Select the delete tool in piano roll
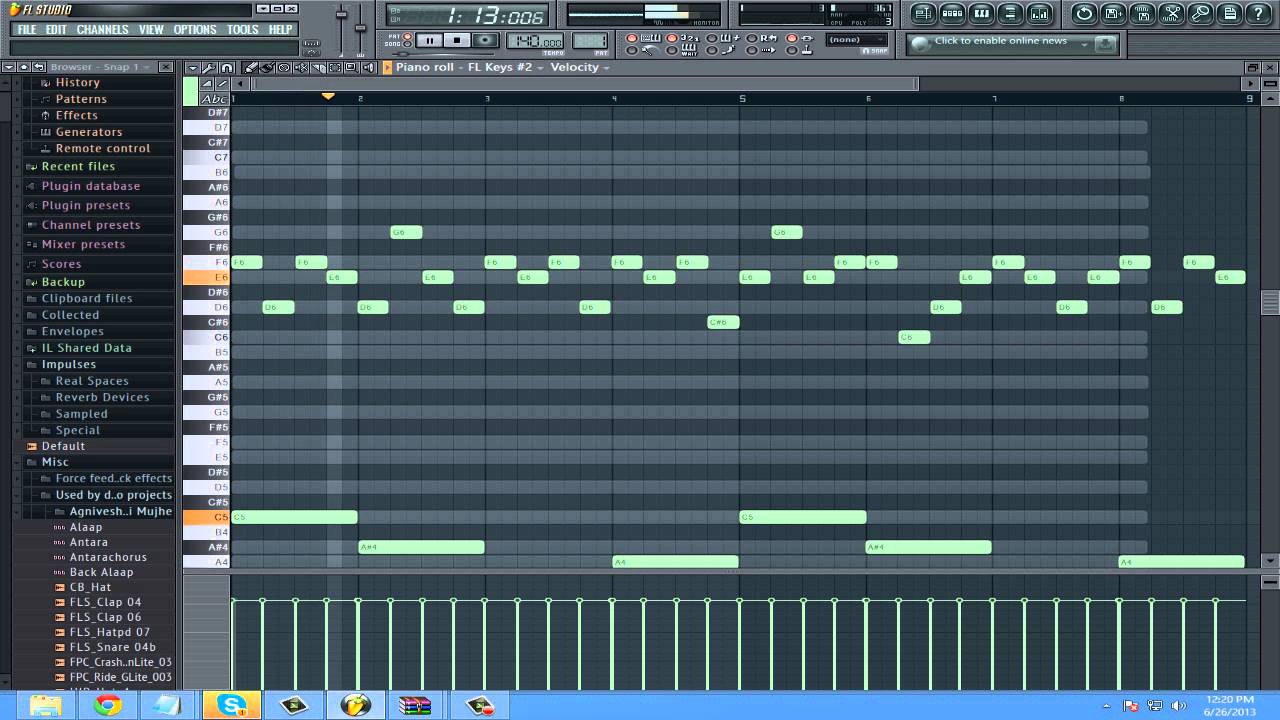1280x720 pixels. pos(284,68)
